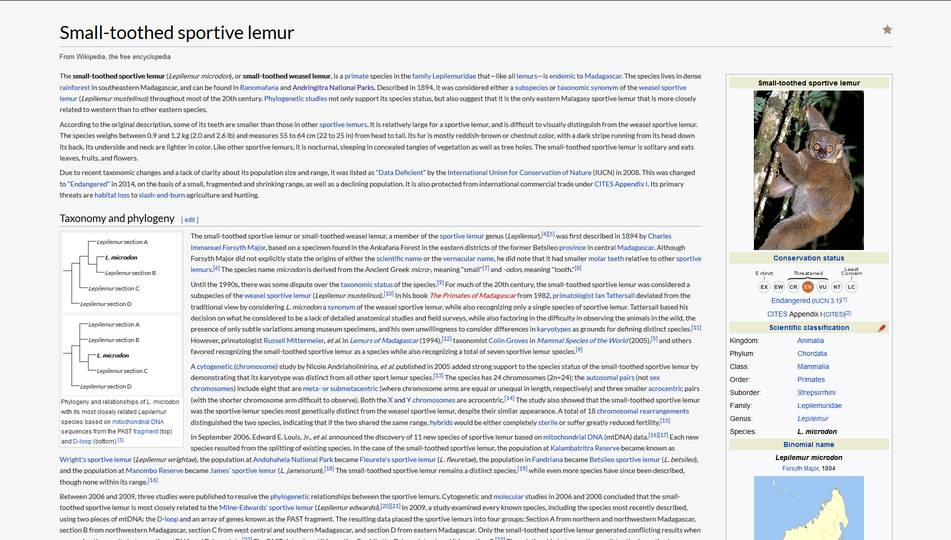Go to the Colin Groves article
The image size is (951, 540).
click(508, 340)
